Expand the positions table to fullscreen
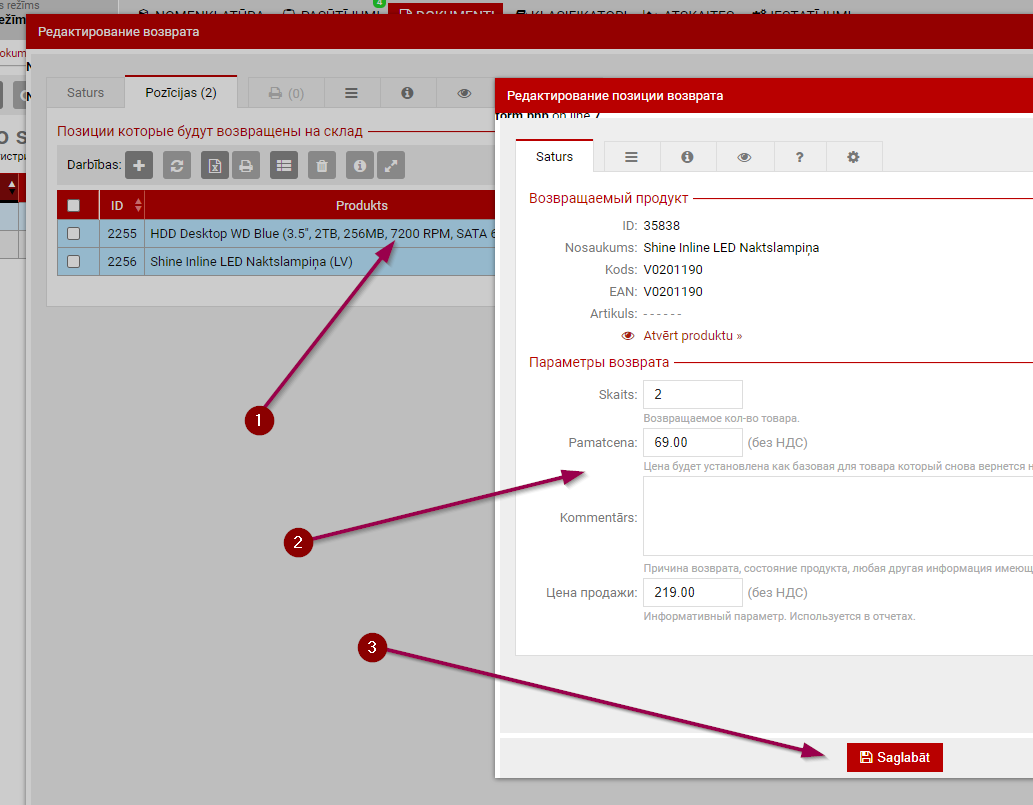 click(x=390, y=166)
